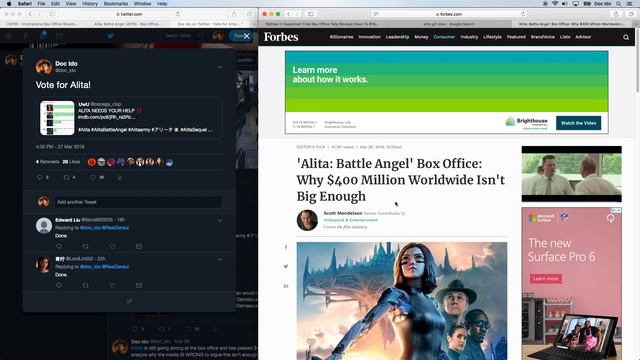The image size is (640, 360).
Task: Switch to the Google Search tab
Action: pos(449,24)
